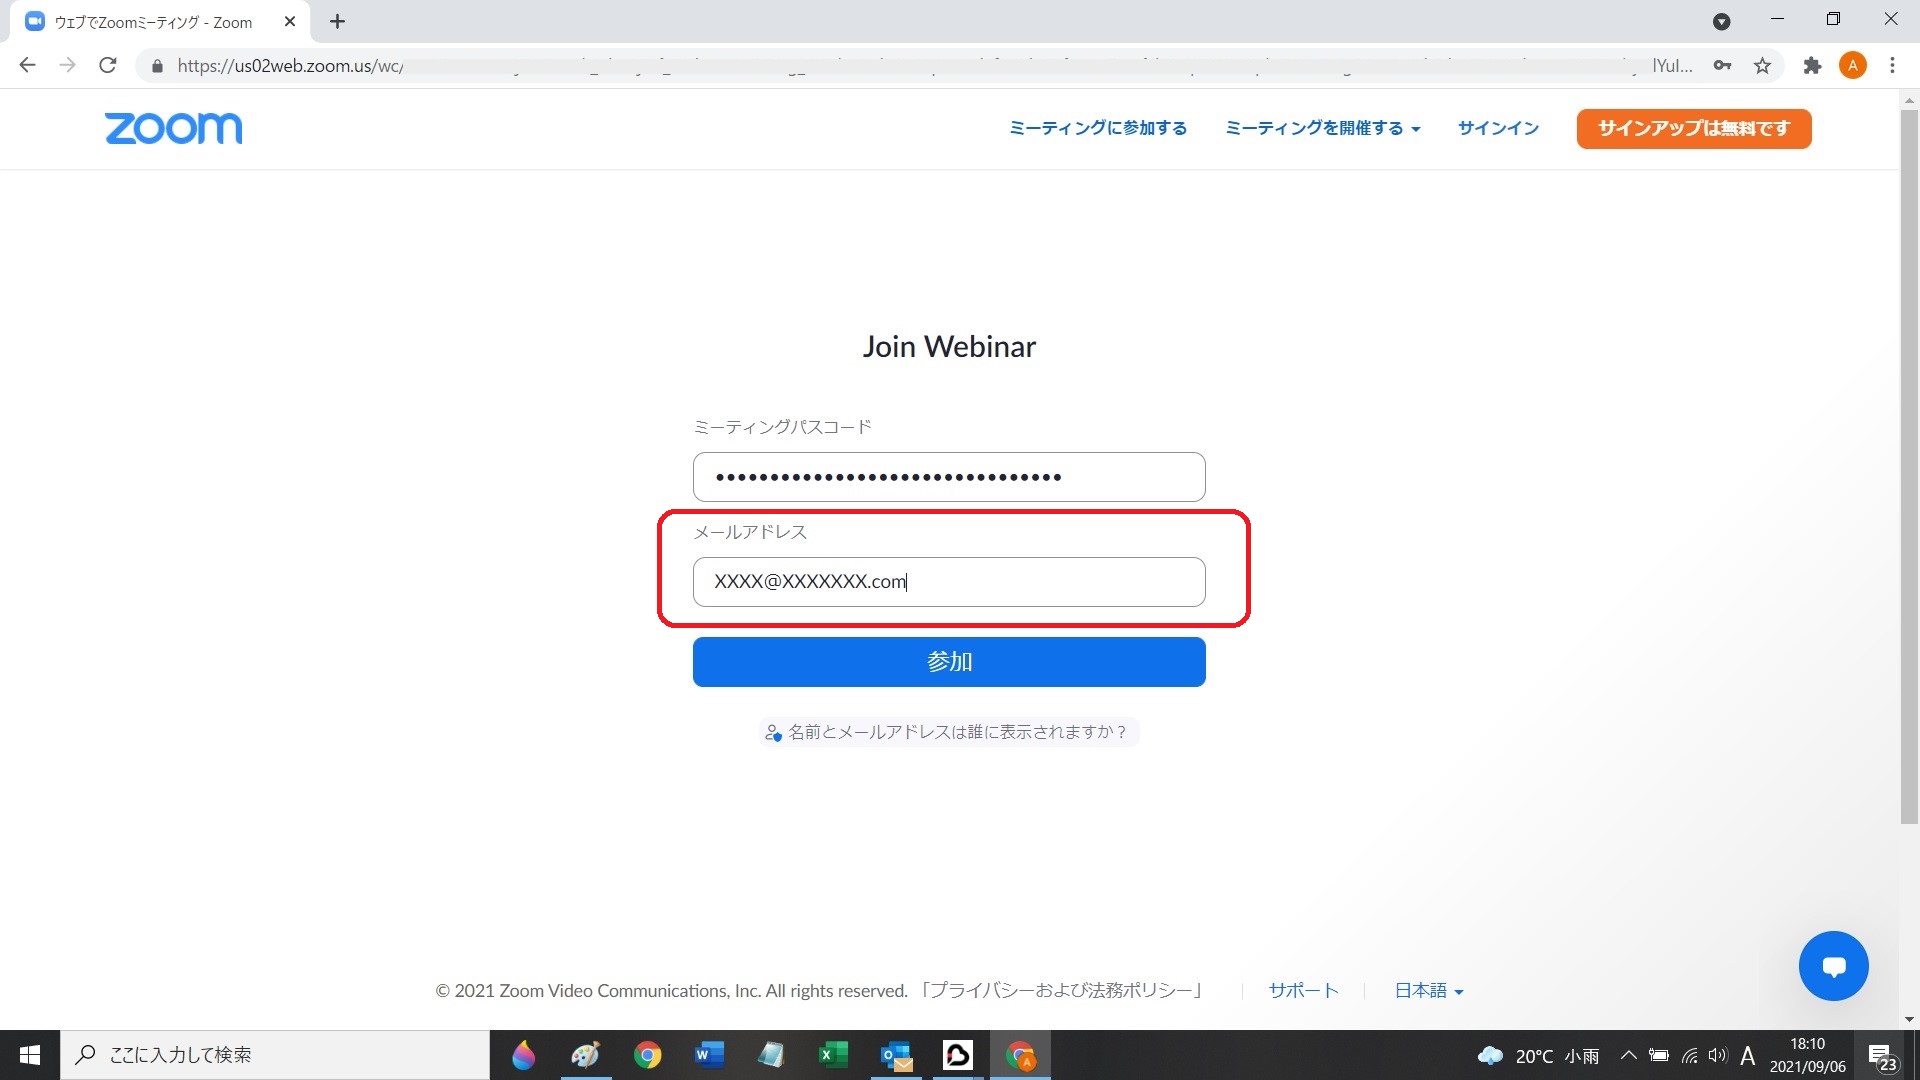The height and width of the screenshot is (1080, 1920).
Task: Open Outlook from the taskbar
Action: pos(895,1055)
